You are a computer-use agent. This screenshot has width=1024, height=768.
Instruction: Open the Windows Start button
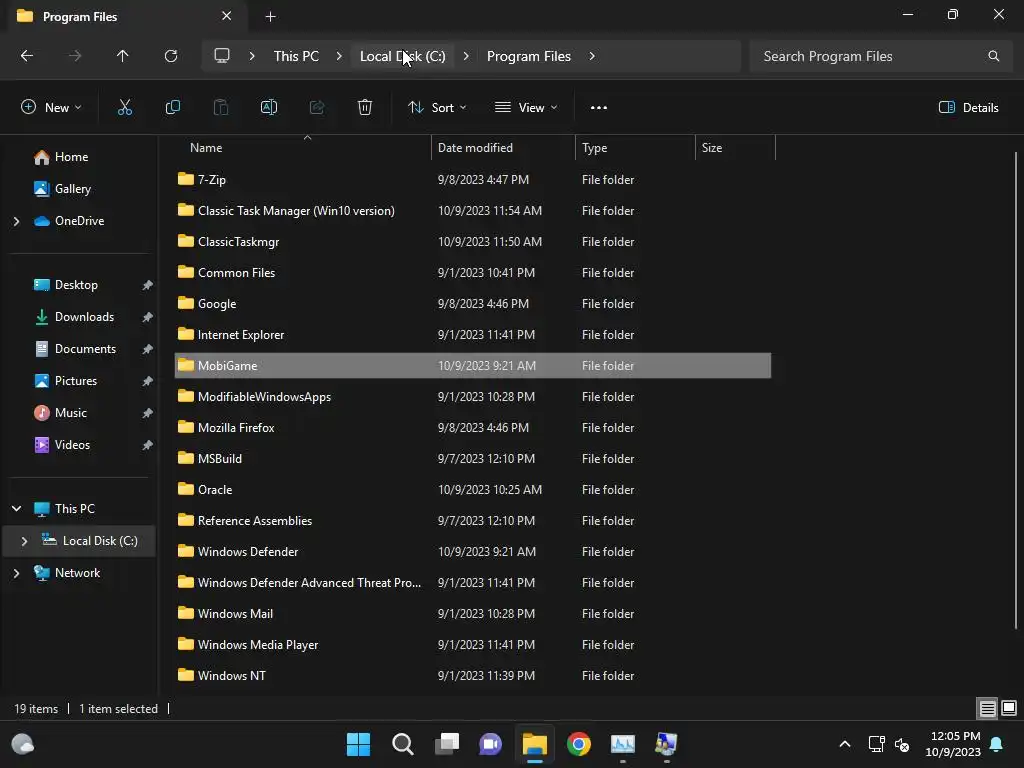[359, 744]
